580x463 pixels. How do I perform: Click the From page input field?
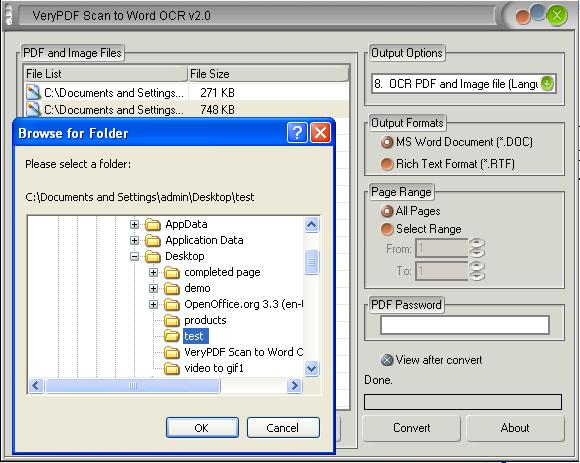(442, 248)
